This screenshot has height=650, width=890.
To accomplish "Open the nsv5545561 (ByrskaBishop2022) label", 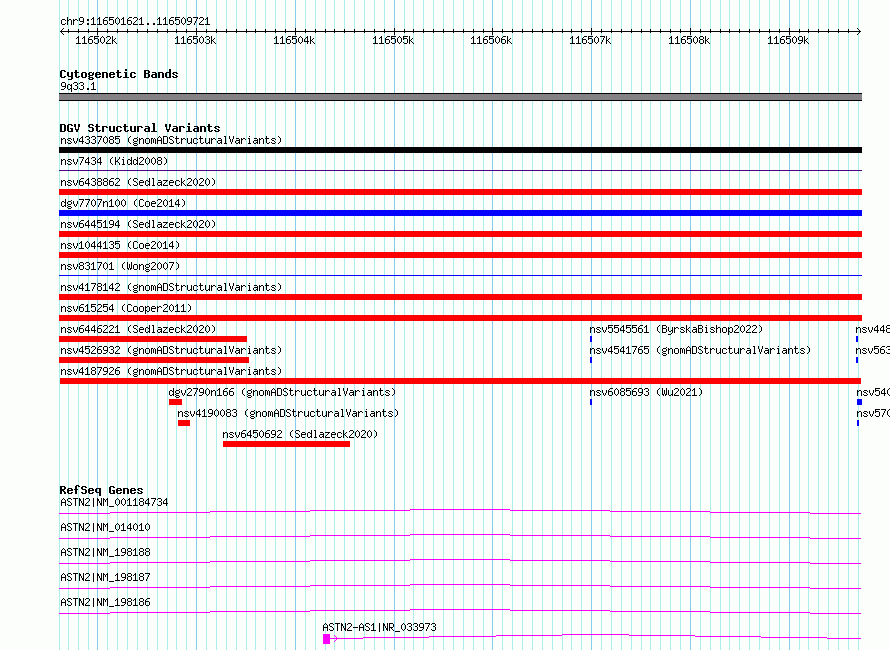I will pyautogui.click(x=676, y=329).
